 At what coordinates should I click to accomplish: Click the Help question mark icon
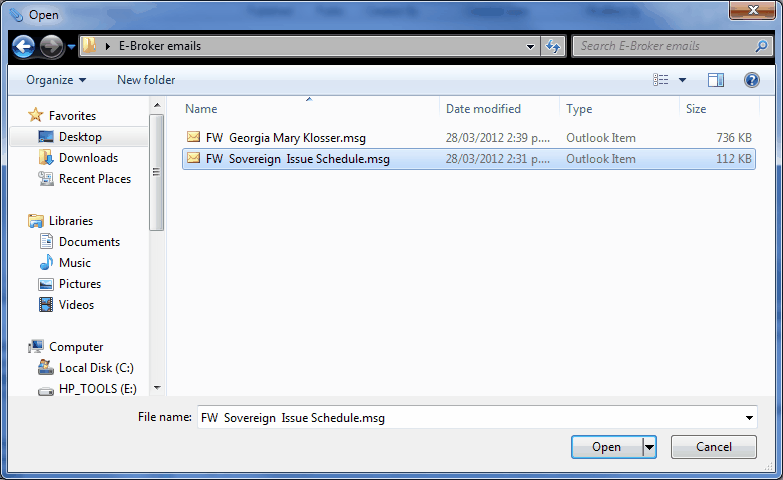[x=752, y=80]
